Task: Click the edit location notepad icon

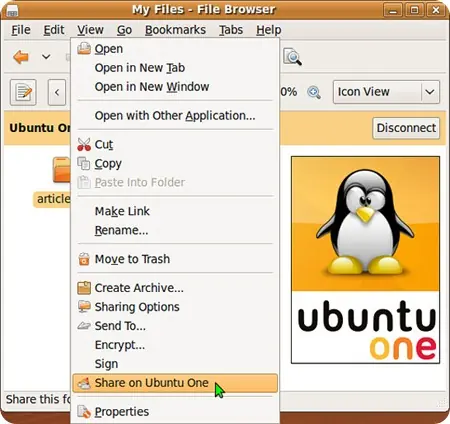Action: coord(23,92)
